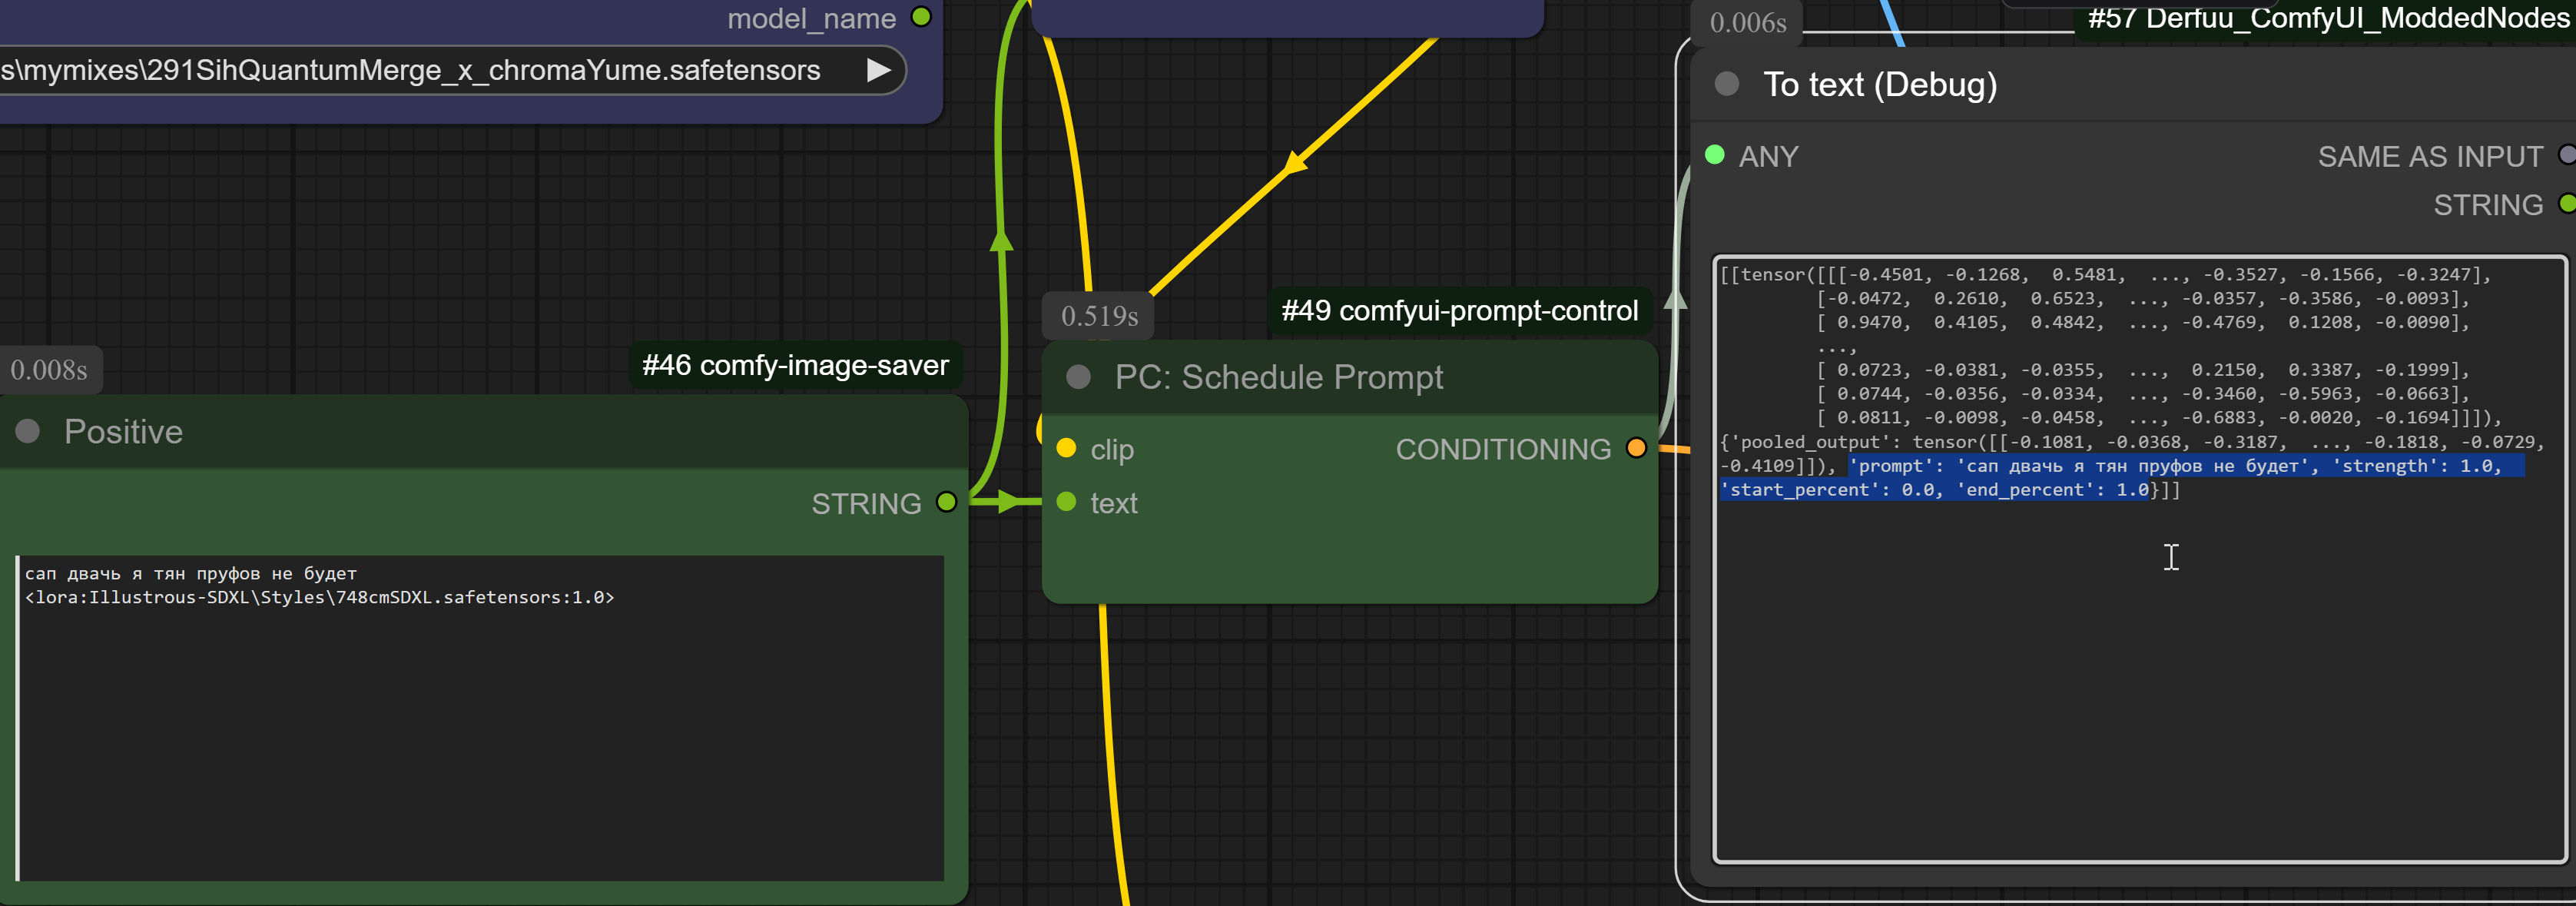Click the text input socket
This screenshot has height=906, width=2576.
(x=1067, y=502)
